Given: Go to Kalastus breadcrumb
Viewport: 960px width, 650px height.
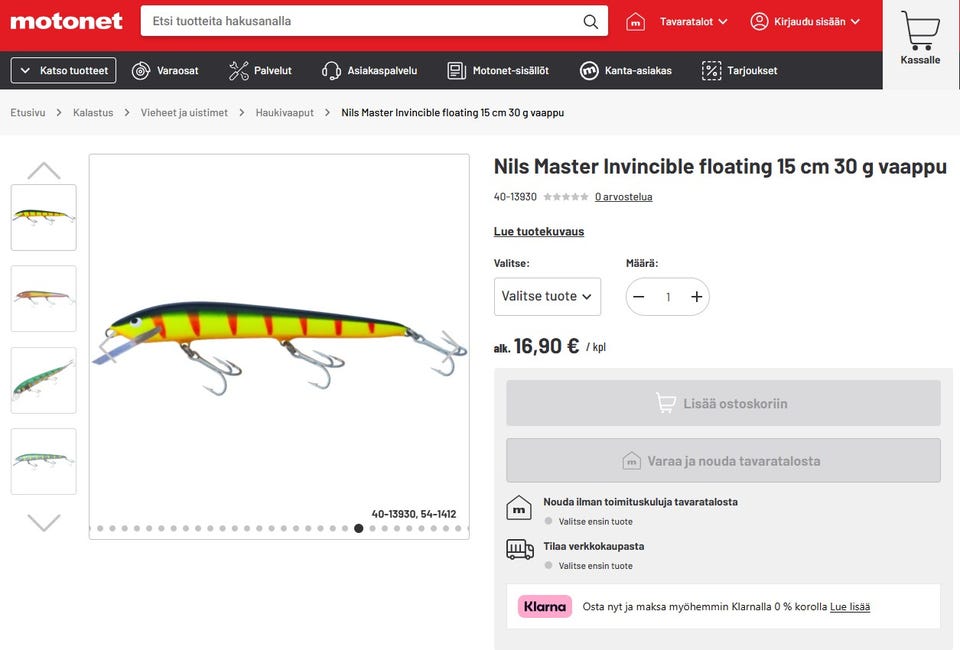Looking at the screenshot, I should [93, 113].
